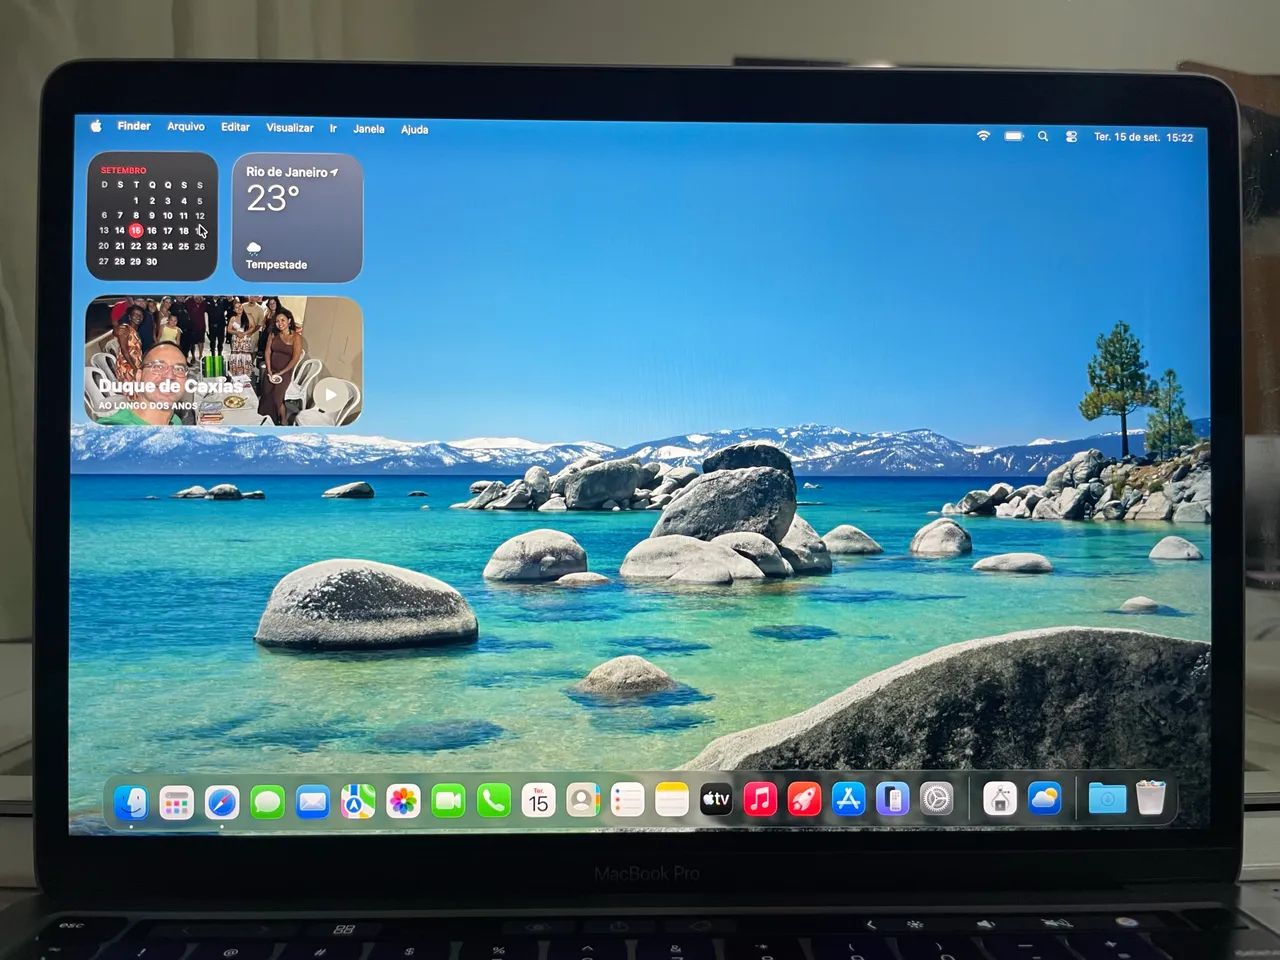This screenshot has width=1280, height=960.
Task: Open the App Store in dock
Action: (848, 799)
